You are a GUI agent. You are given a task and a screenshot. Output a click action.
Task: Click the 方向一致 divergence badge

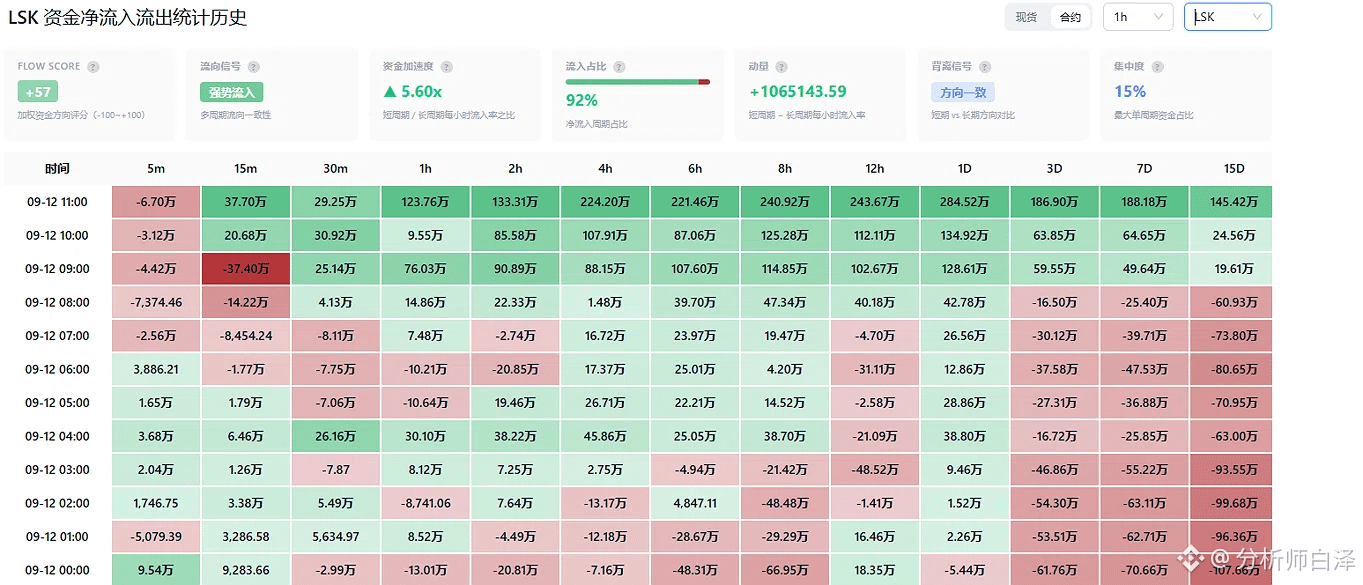[x=963, y=92]
